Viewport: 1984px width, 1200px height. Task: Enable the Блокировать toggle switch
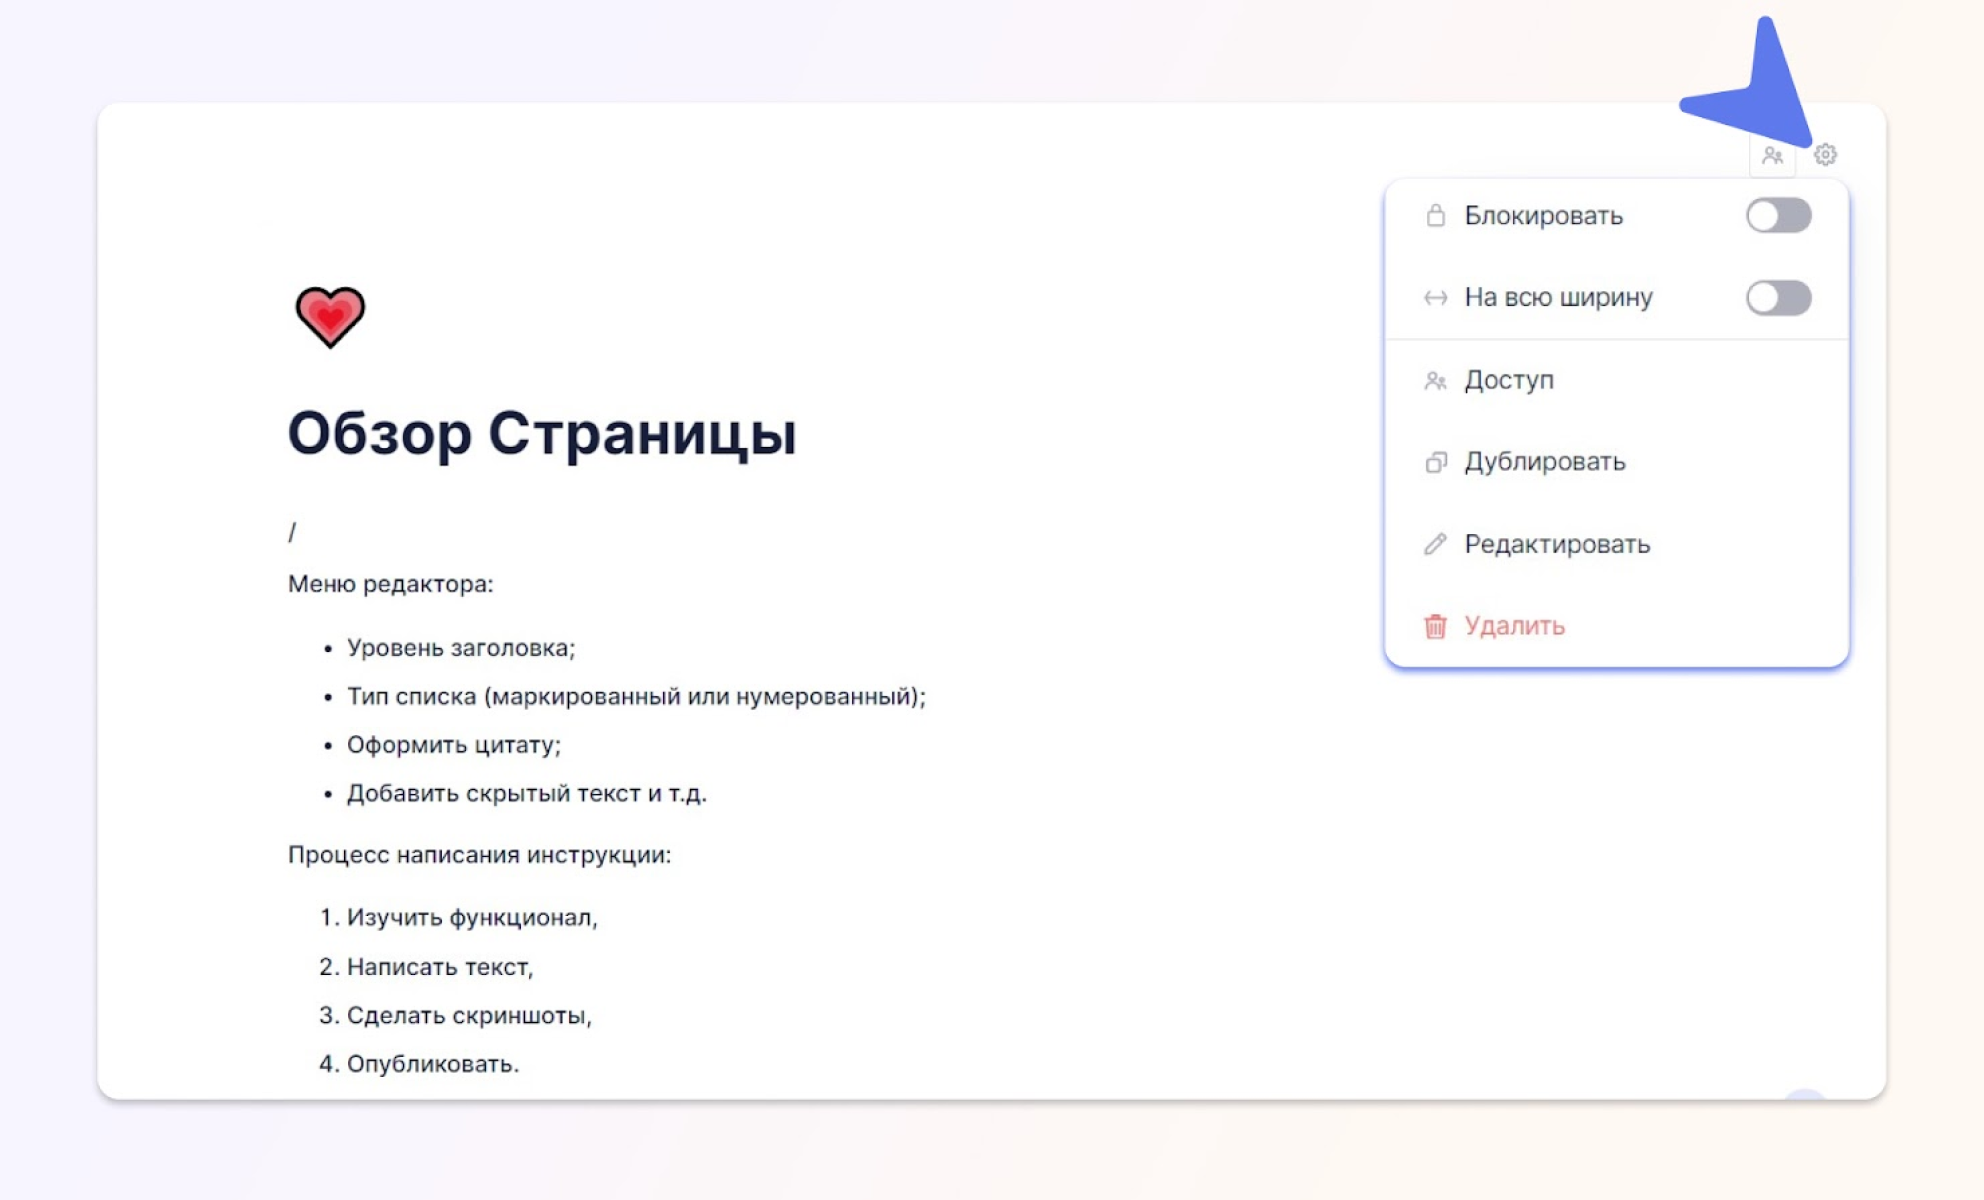pyautogui.click(x=1778, y=215)
